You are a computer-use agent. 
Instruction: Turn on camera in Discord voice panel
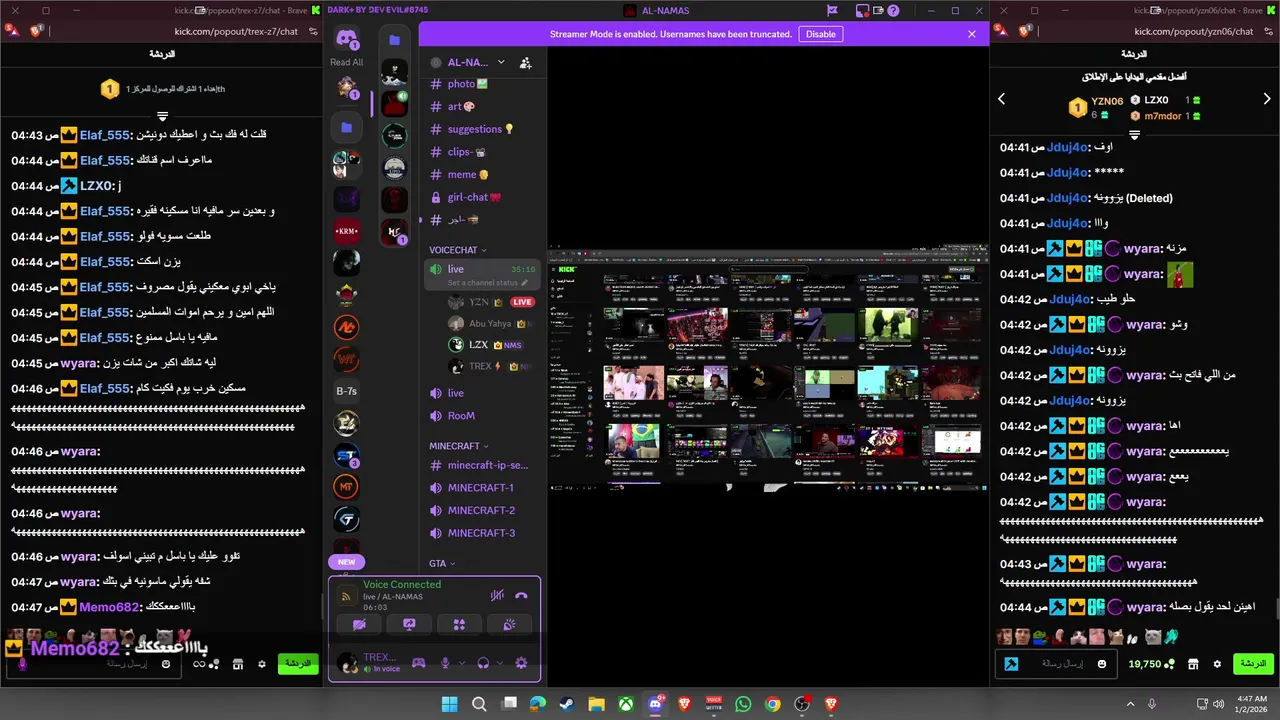pyautogui.click(x=359, y=624)
